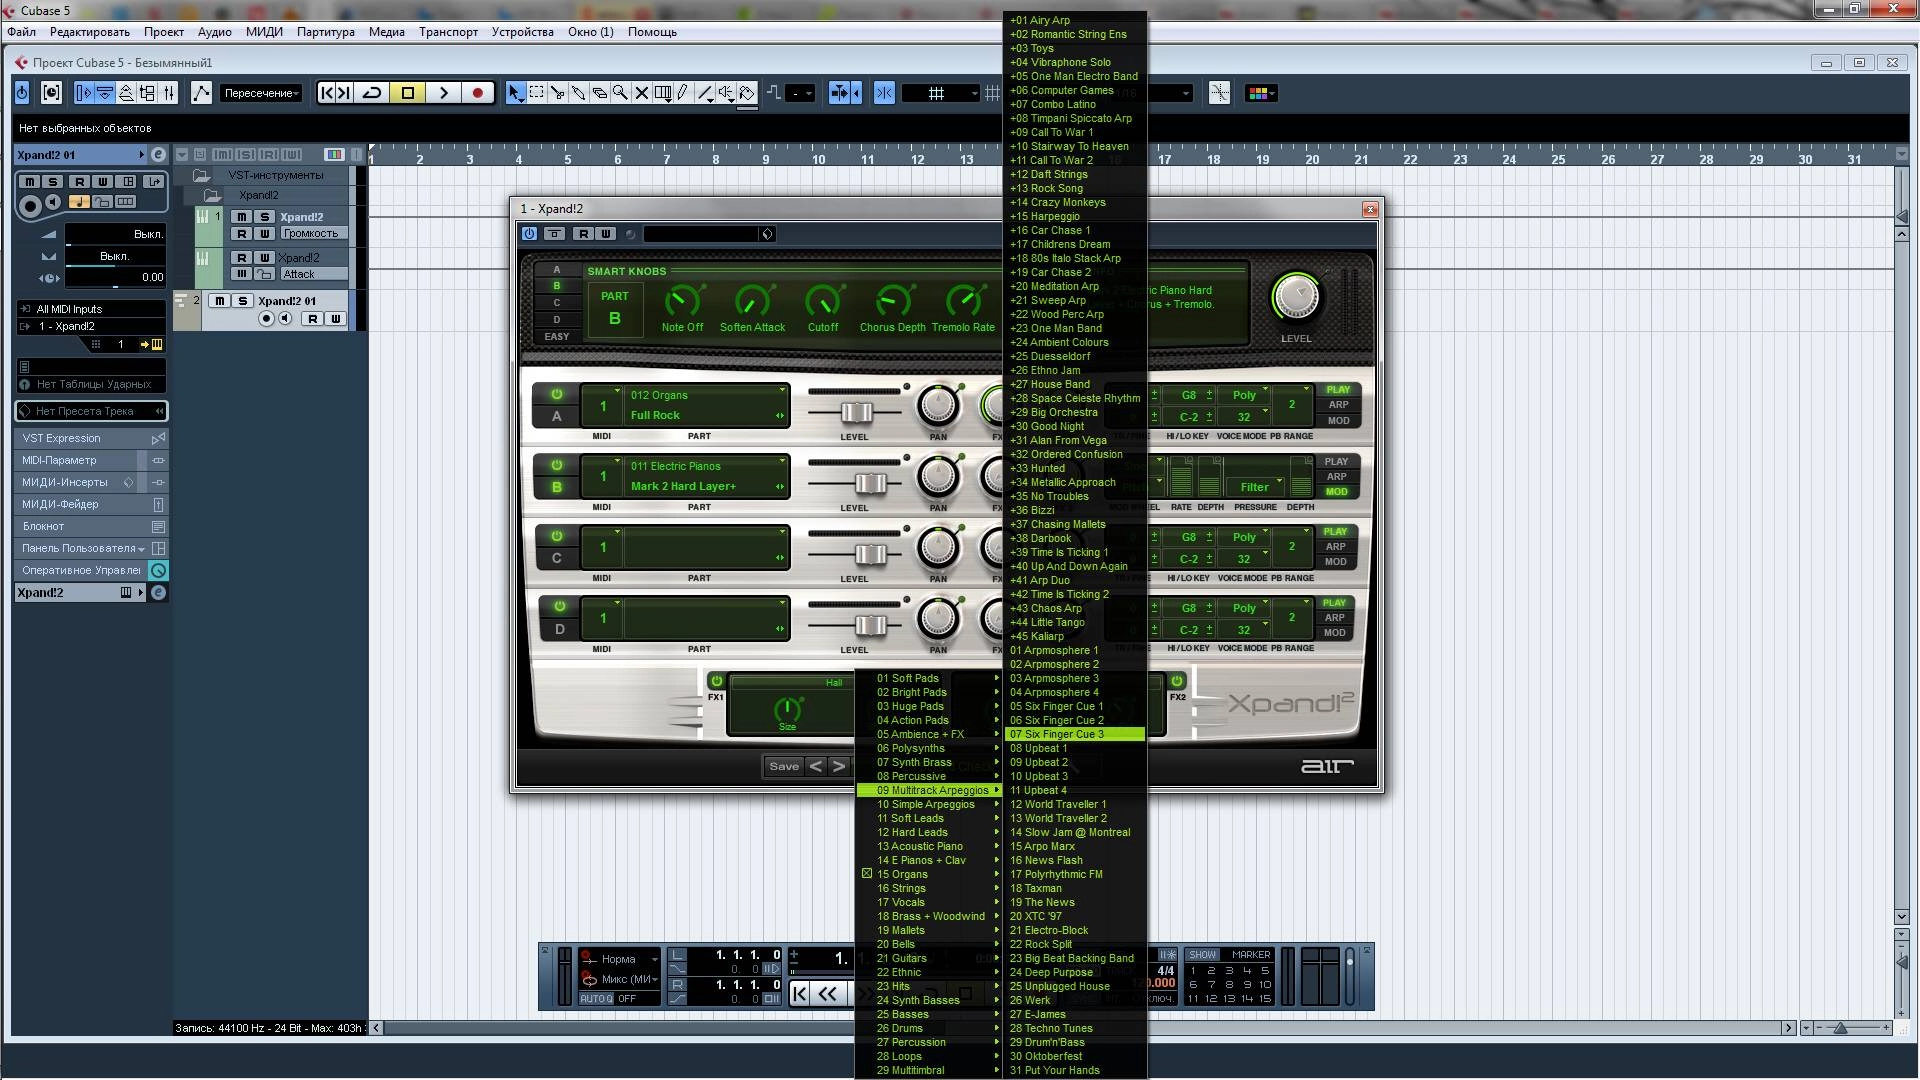Screen dimensions: 1920x1080
Task: Open the Attack automation parameter
Action: [x=313, y=274]
